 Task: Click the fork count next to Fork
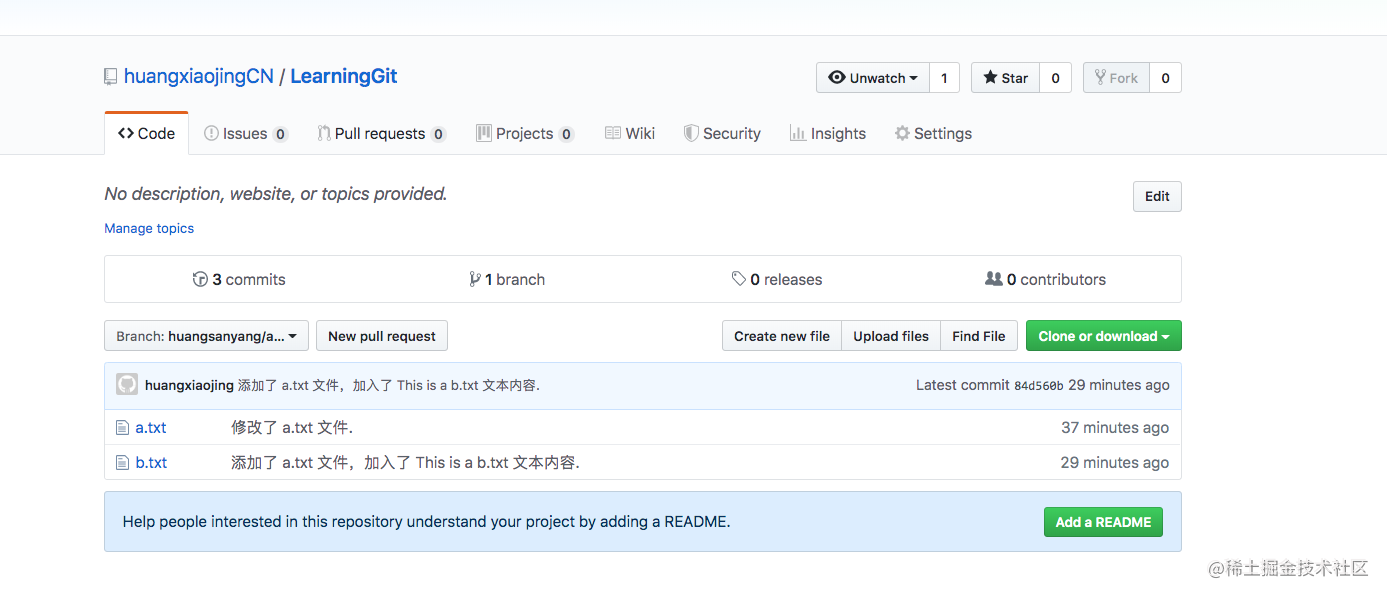pos(1165,78)
